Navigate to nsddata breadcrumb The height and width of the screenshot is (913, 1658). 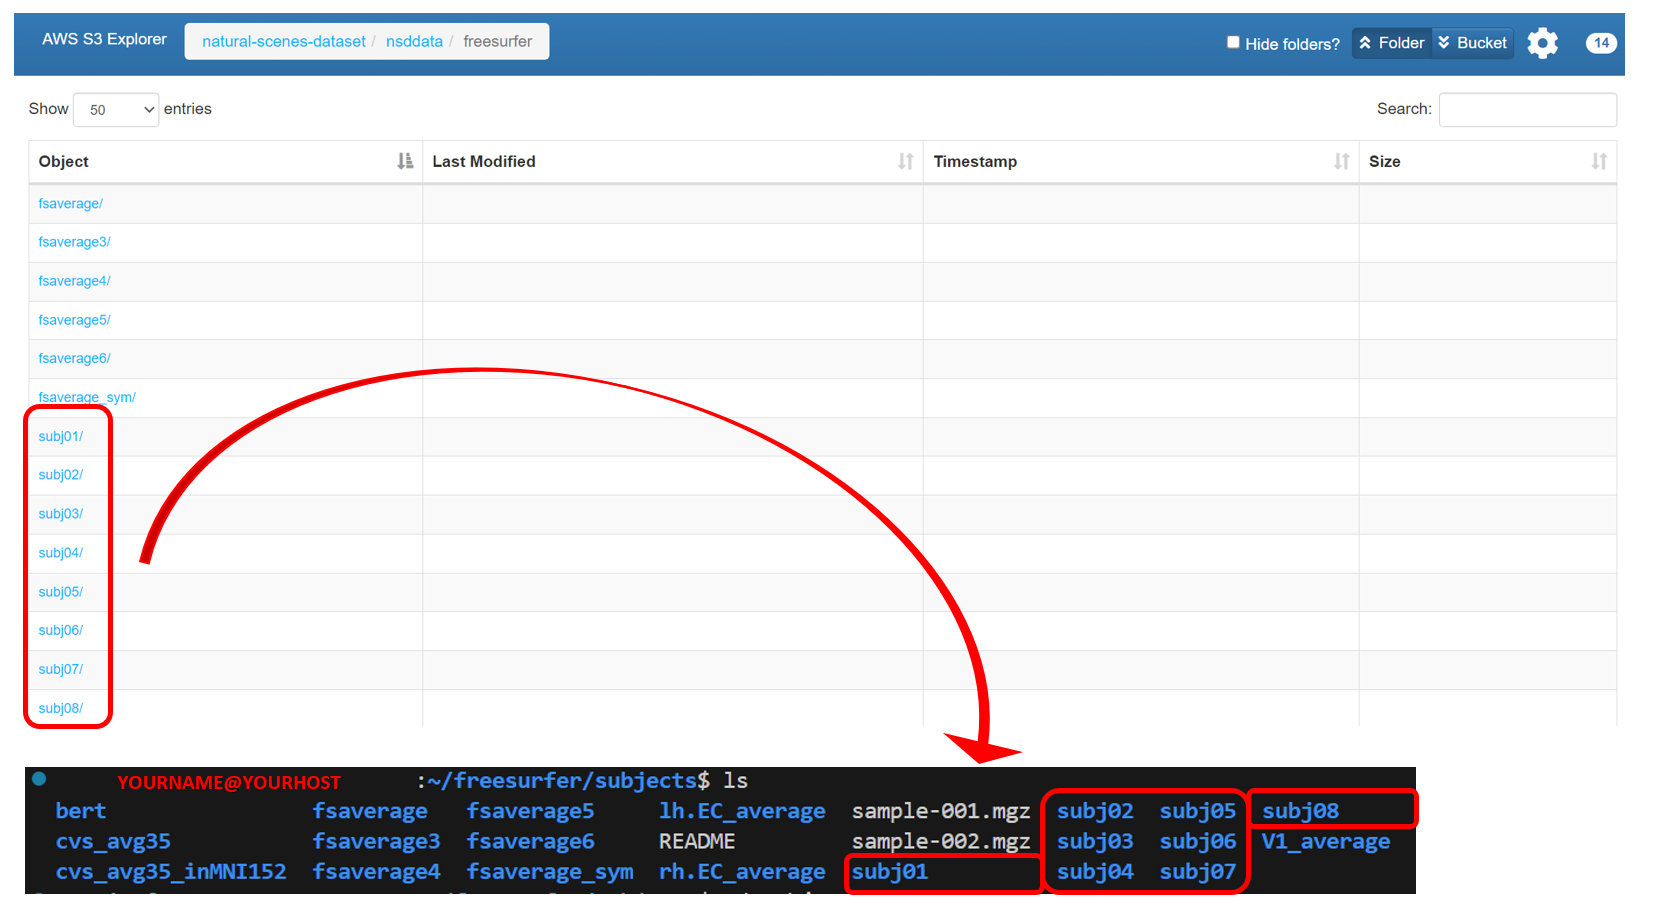tap(414, 42)
